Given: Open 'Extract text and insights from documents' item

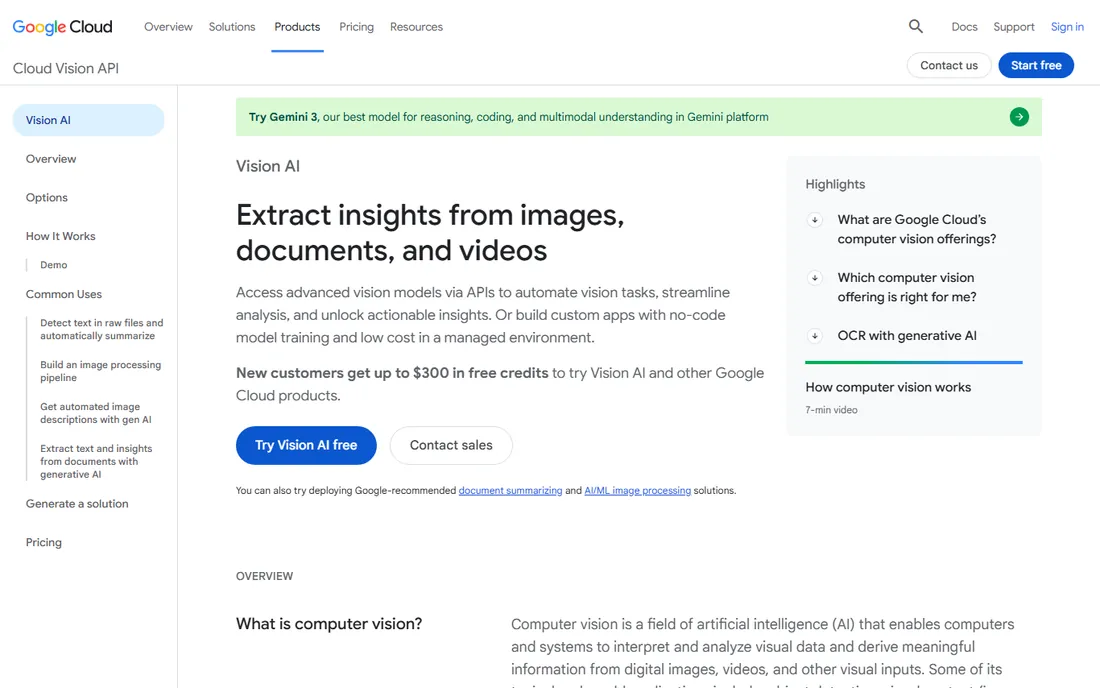Looking at the screenshot, I should point(96,461).
